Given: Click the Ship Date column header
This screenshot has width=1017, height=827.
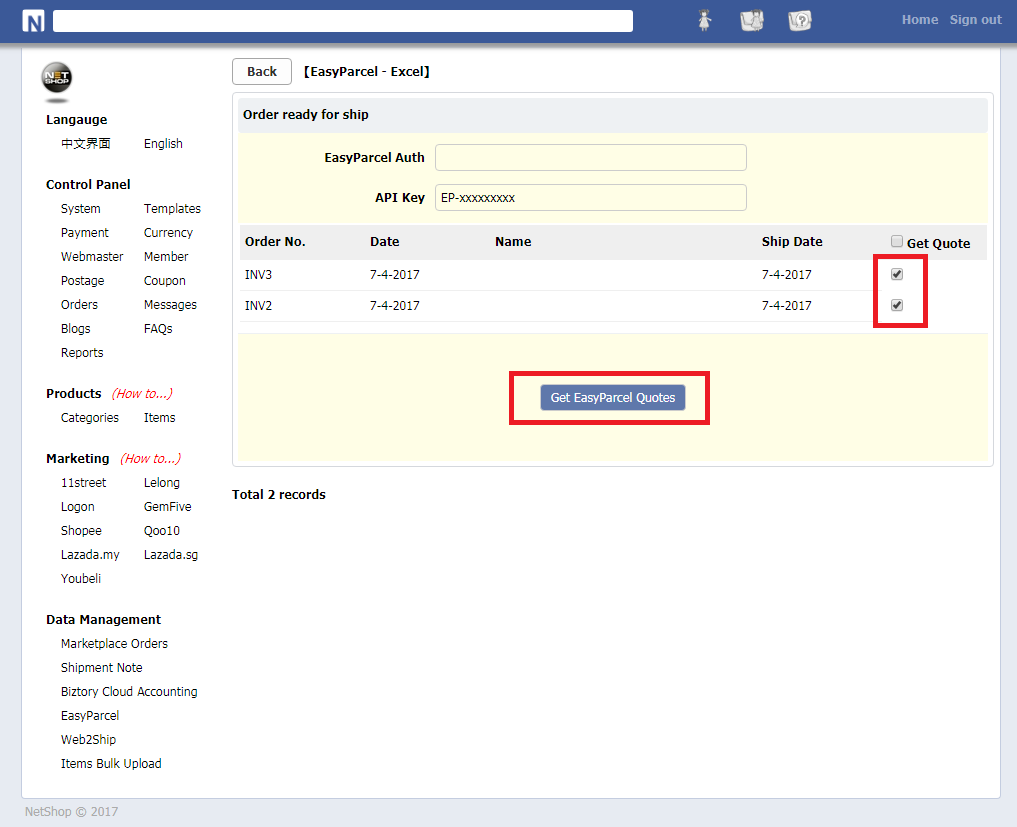Looking at the screenshot, I should point(792,241).
